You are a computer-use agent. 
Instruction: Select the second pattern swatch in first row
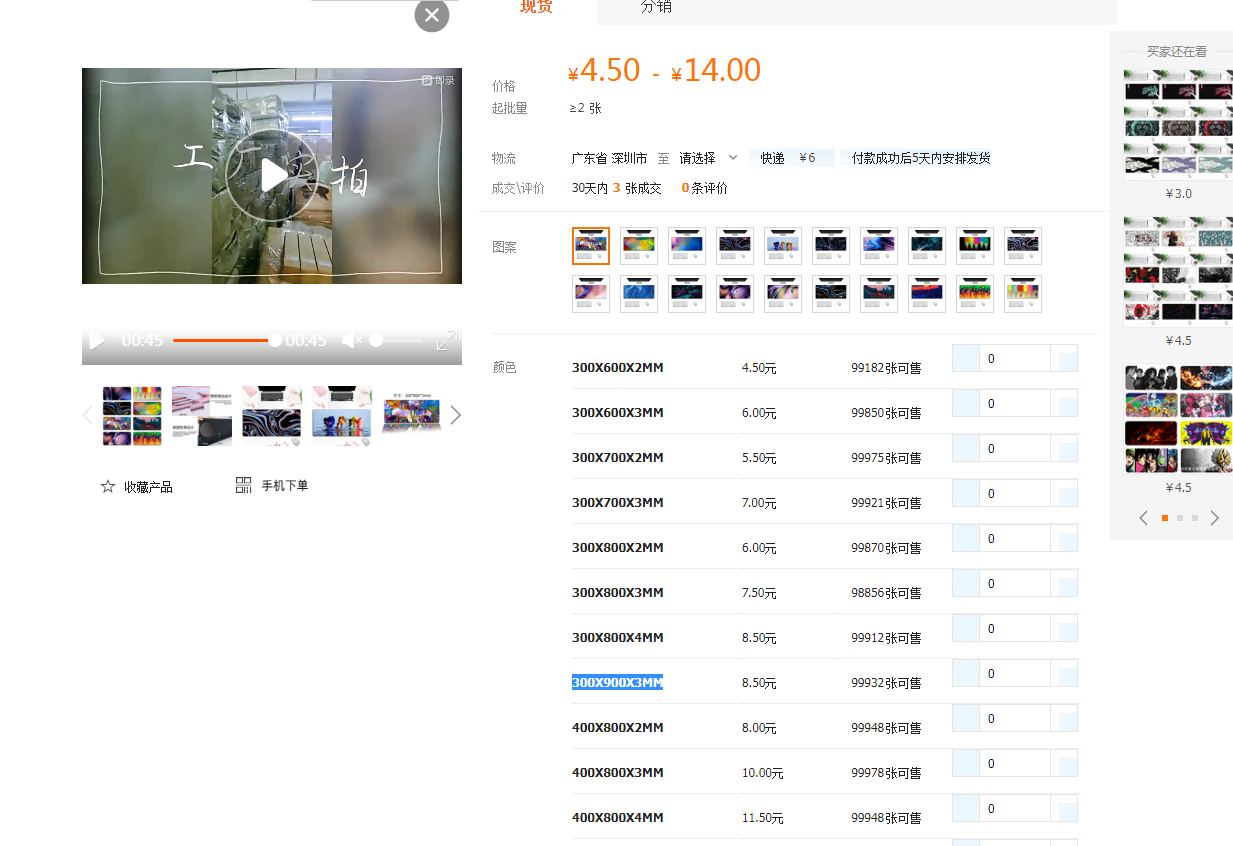pos(639,246)
